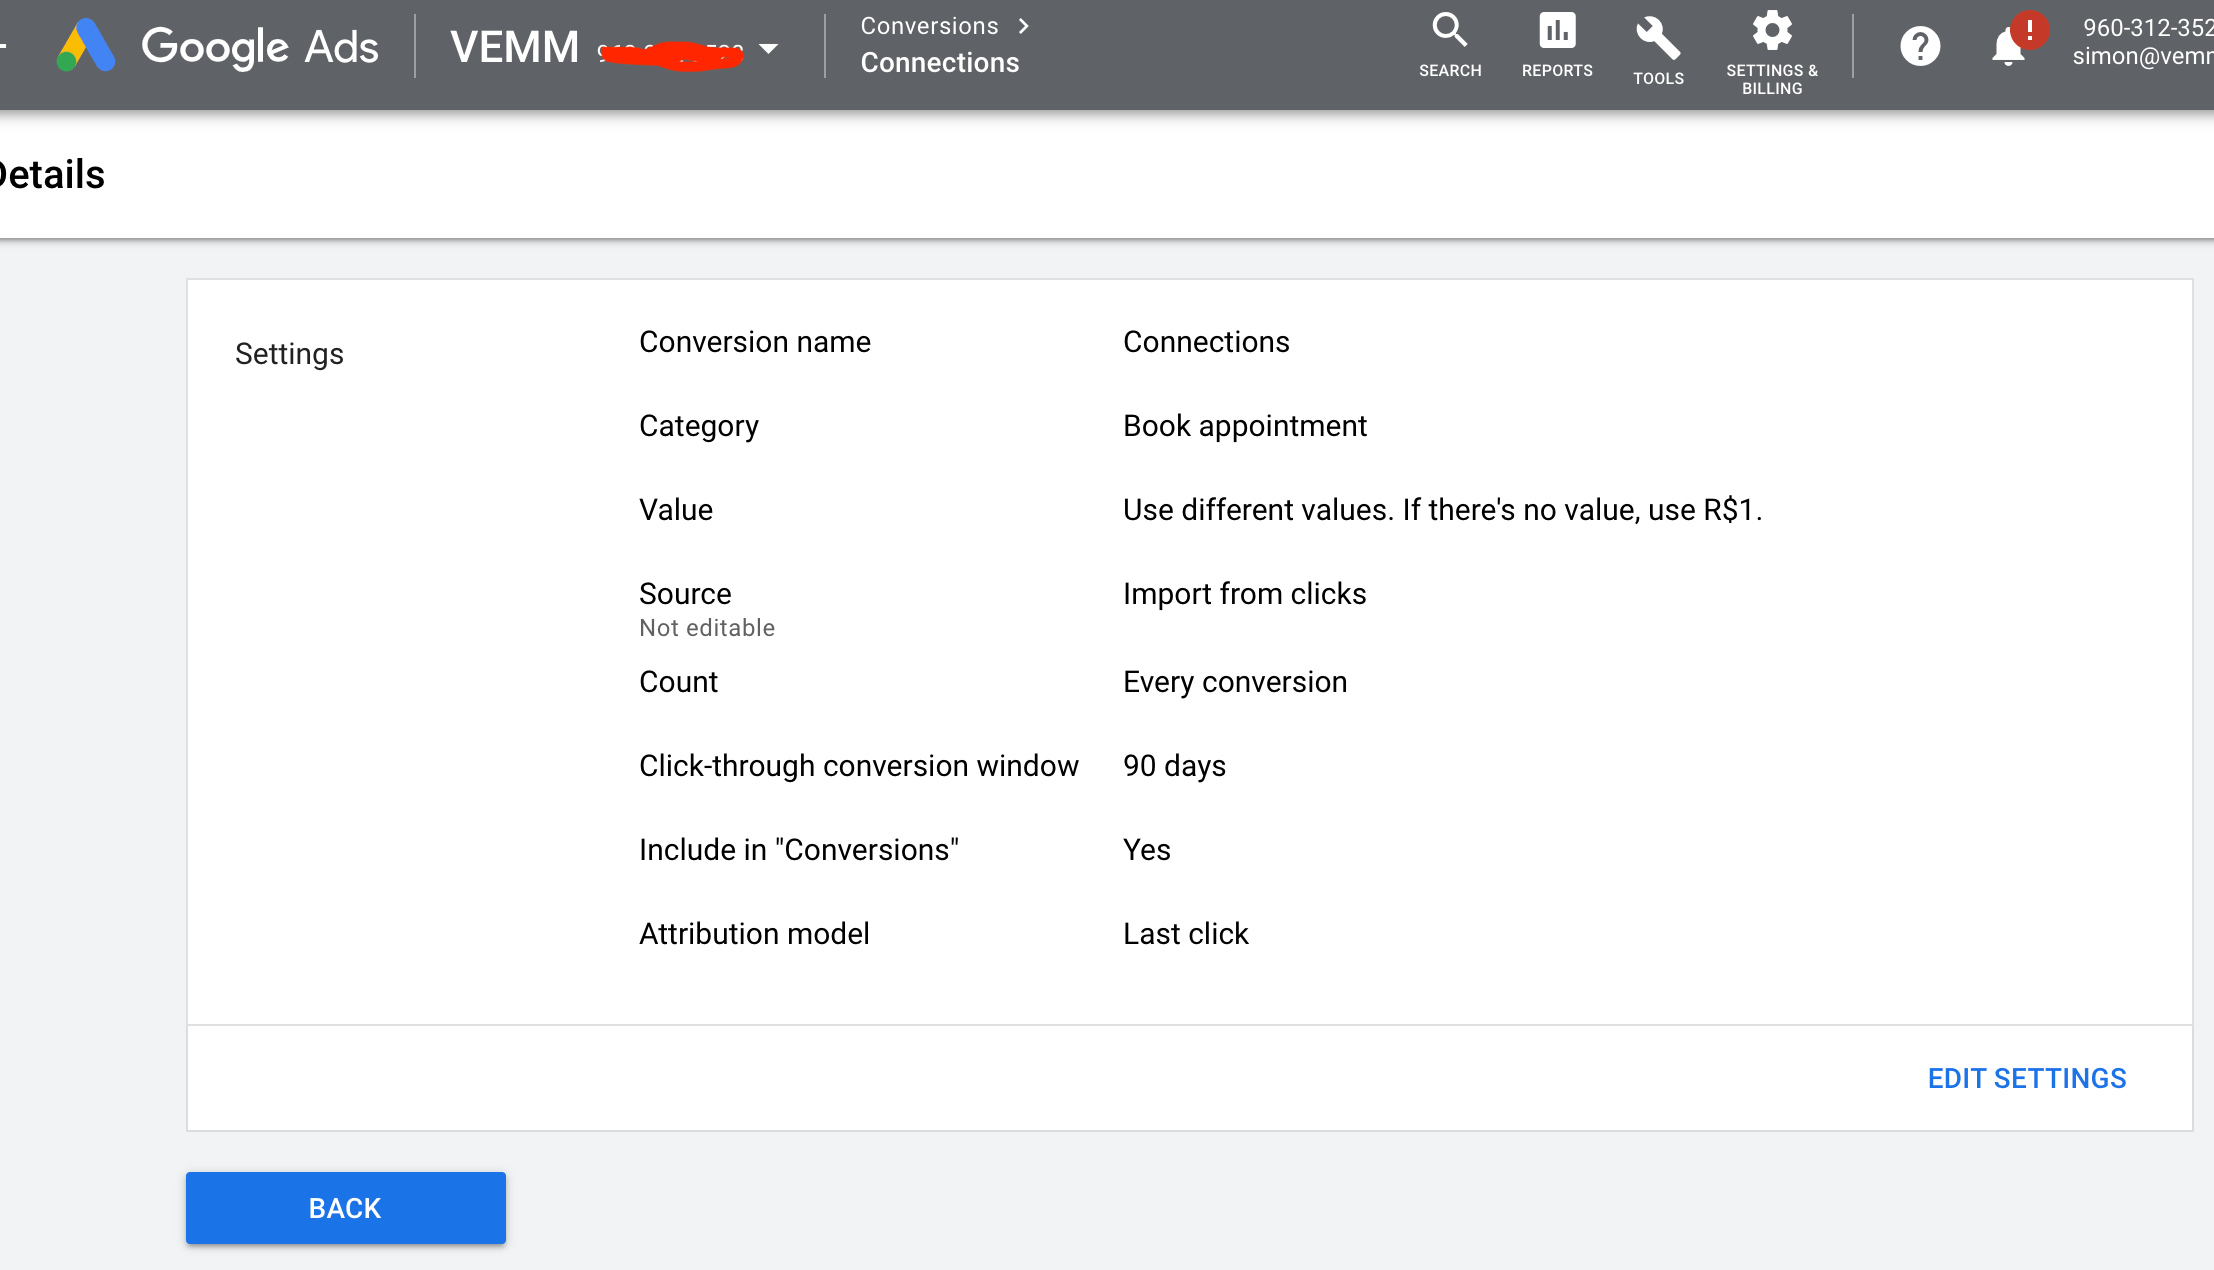Open the Tools wrench menu
The width and height of the screenshot is (2214, 1270).
[x=1658, y=42]
